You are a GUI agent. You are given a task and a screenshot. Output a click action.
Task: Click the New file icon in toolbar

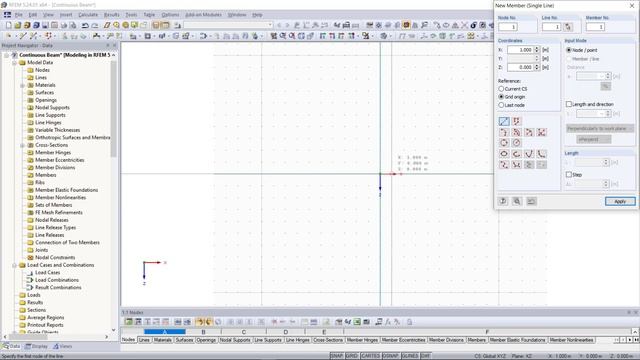coord(9,25)
